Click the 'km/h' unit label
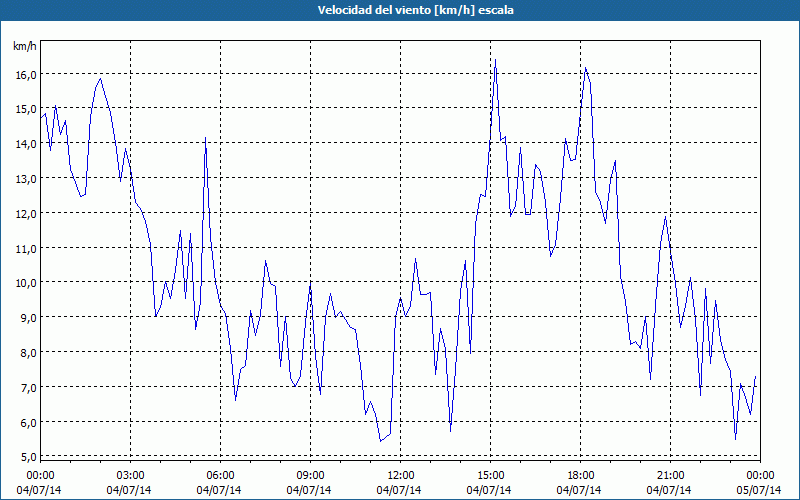The width and height of the screenshot is (800, 500). coord(25,46)
